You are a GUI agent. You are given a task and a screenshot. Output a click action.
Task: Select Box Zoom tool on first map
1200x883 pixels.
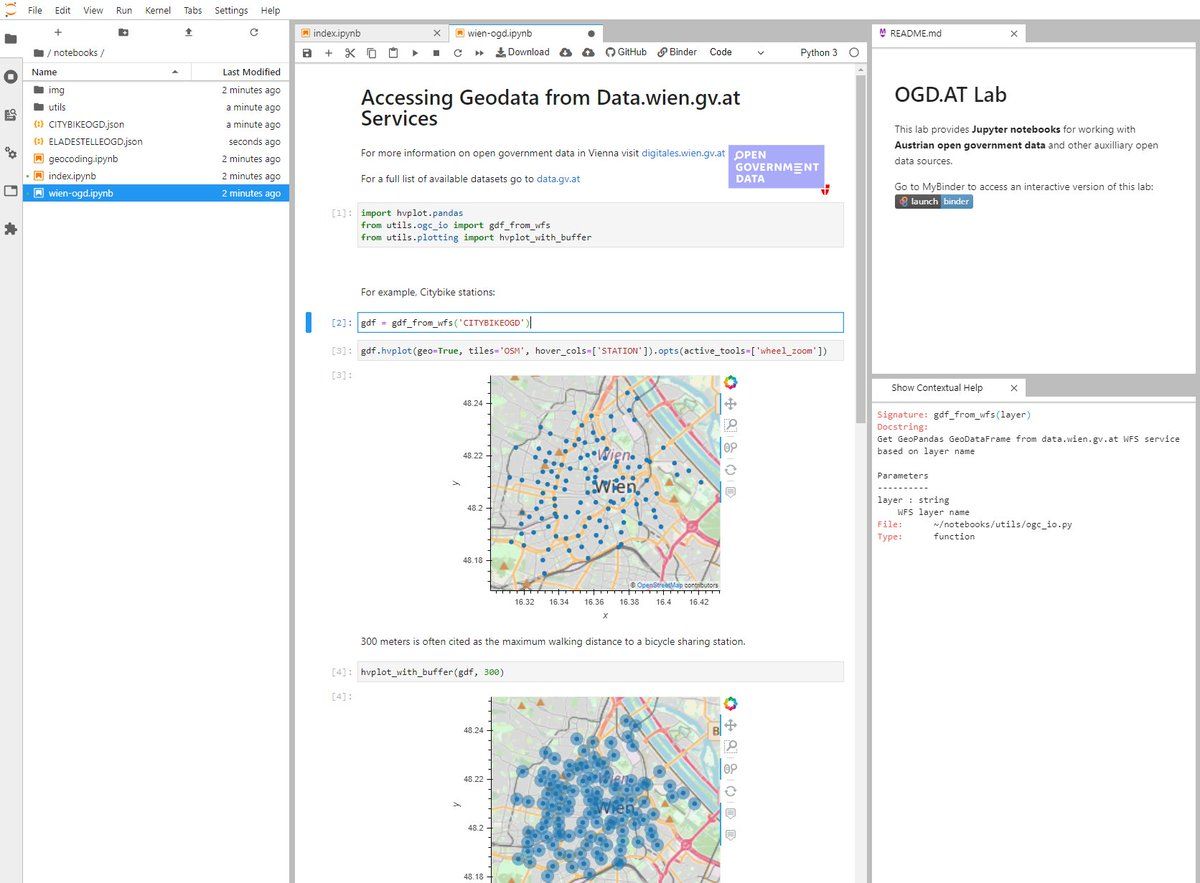731,425
